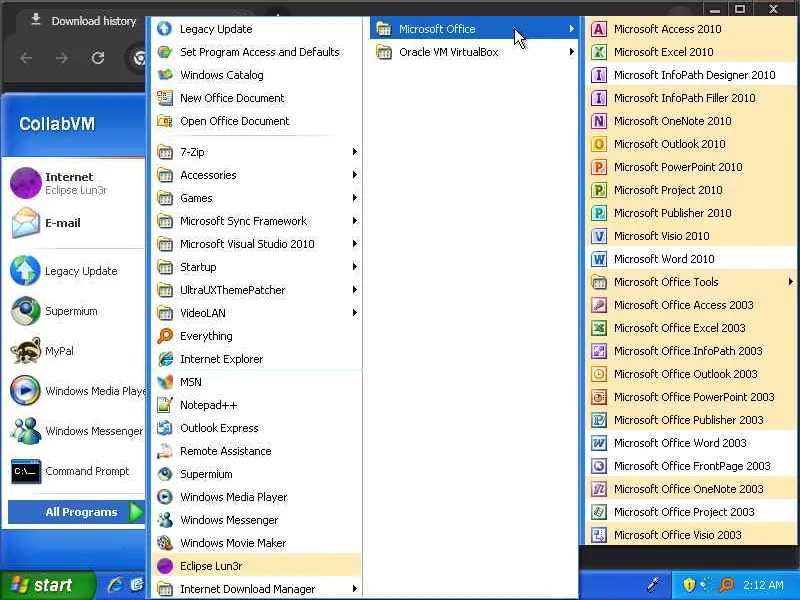Viewport: 800px width, 600px height.
Task: Open Internet Download Manager folder
Action: coord(257,589)
